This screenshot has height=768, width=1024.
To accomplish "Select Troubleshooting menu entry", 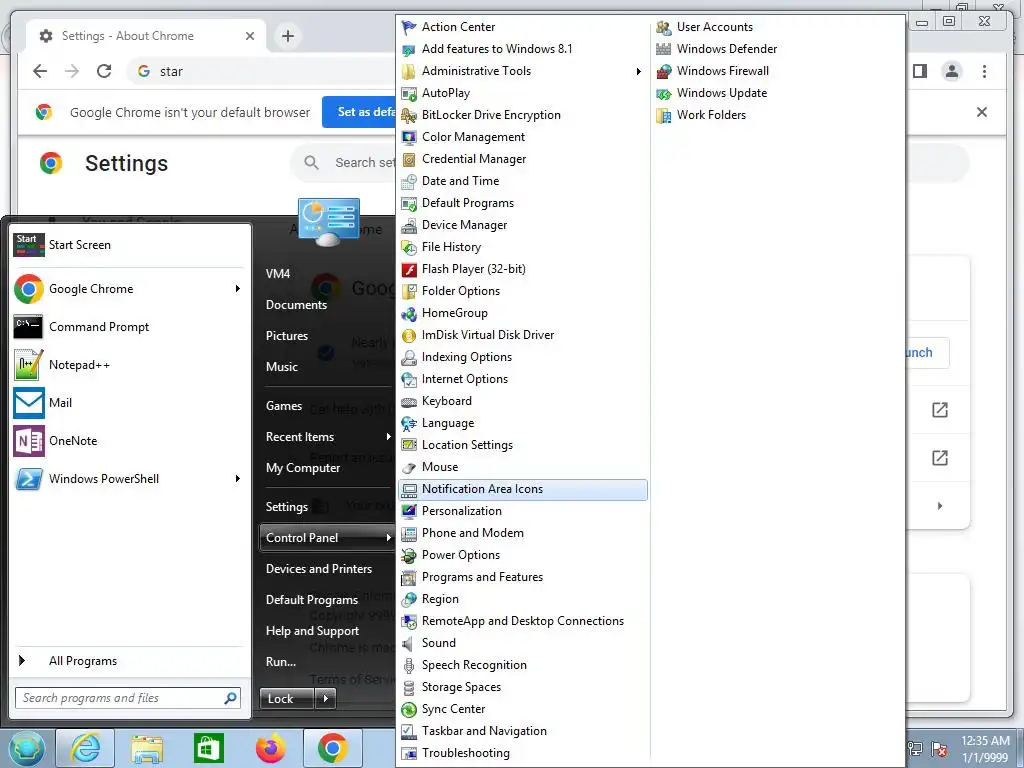I will pyautogui.click(x=523, y=753).
